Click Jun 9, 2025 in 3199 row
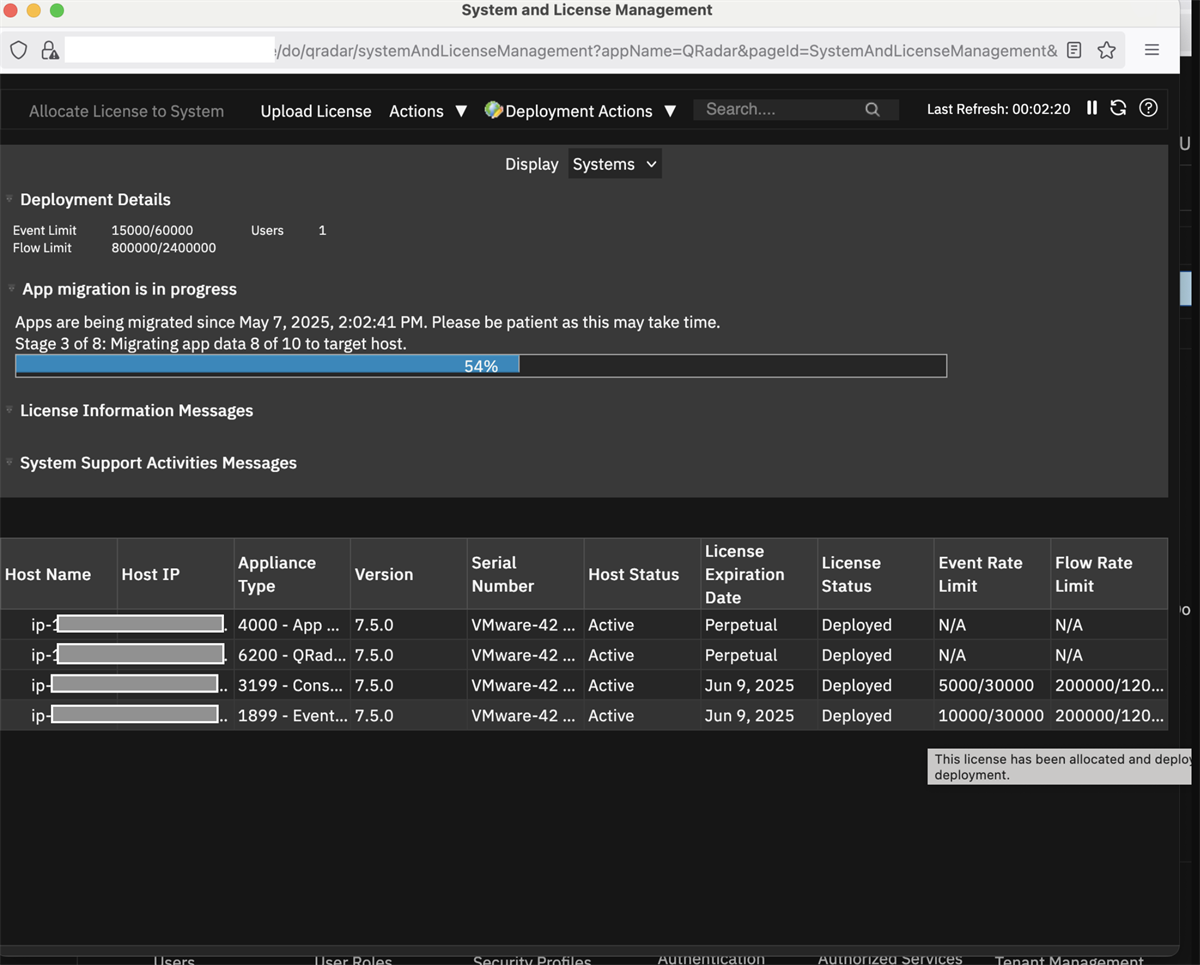The image size is (1200, 965). (x=749, y=685)
